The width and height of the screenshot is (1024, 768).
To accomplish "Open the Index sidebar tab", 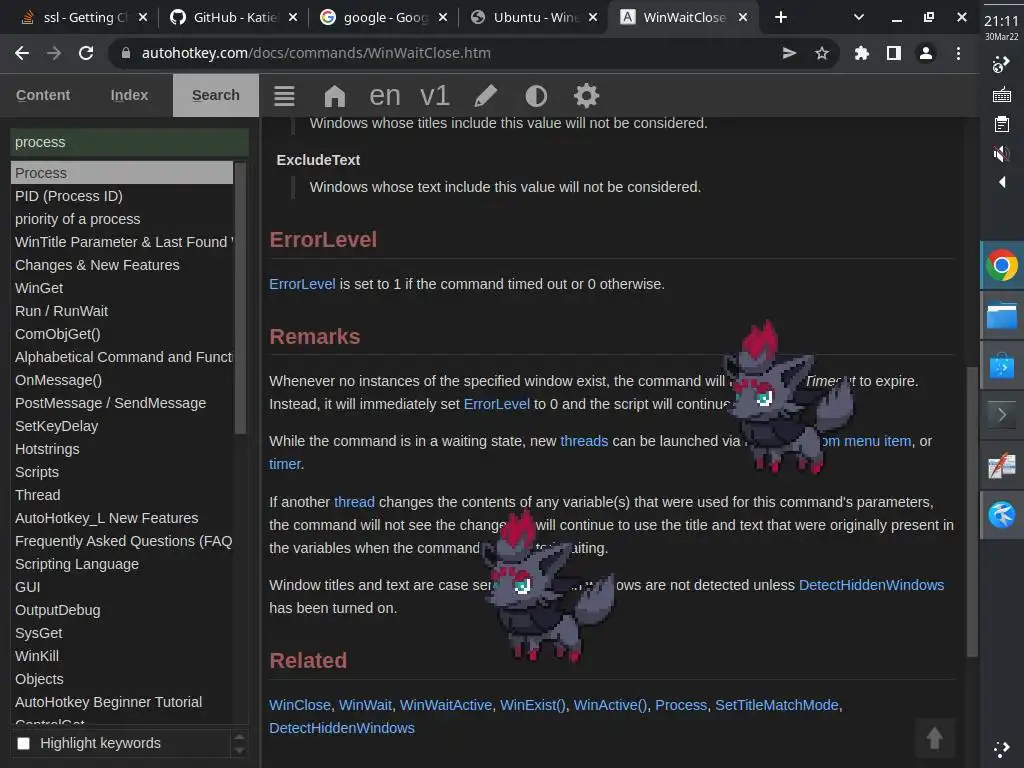I will (x=129, y=95).
